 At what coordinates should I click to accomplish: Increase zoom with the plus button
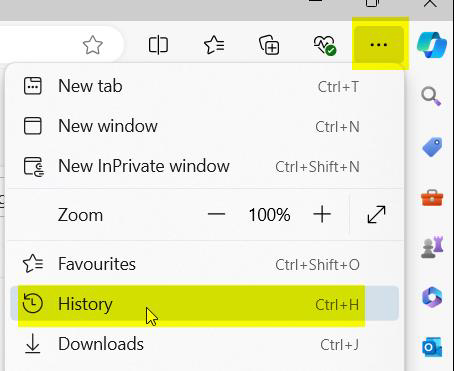(x=322, y=214)
